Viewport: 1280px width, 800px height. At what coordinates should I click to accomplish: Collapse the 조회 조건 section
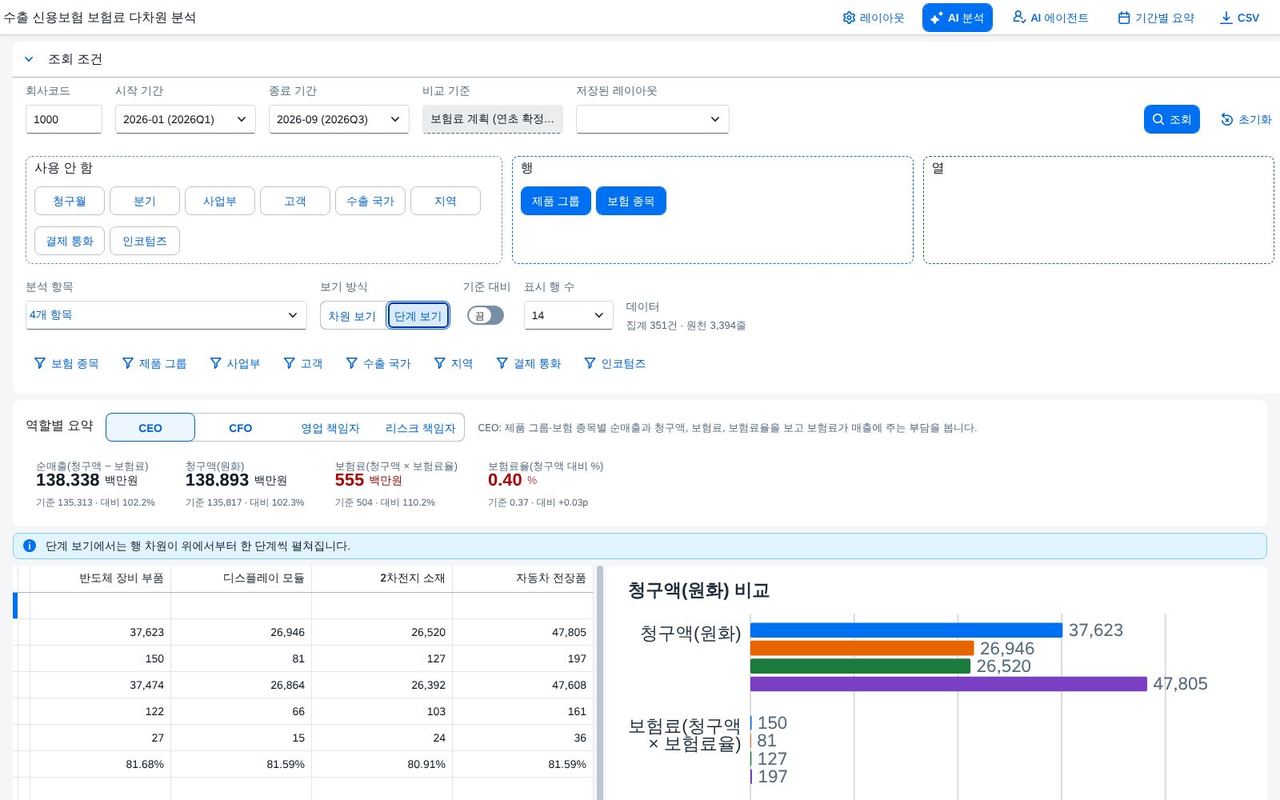(x=29, y=59)
